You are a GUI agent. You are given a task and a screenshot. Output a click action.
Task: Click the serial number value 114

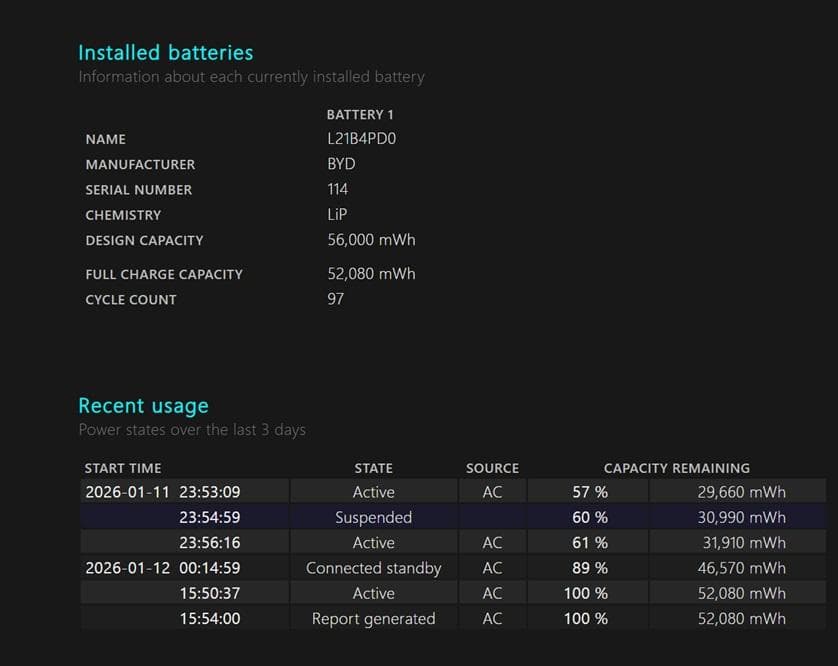click(338, 189)
